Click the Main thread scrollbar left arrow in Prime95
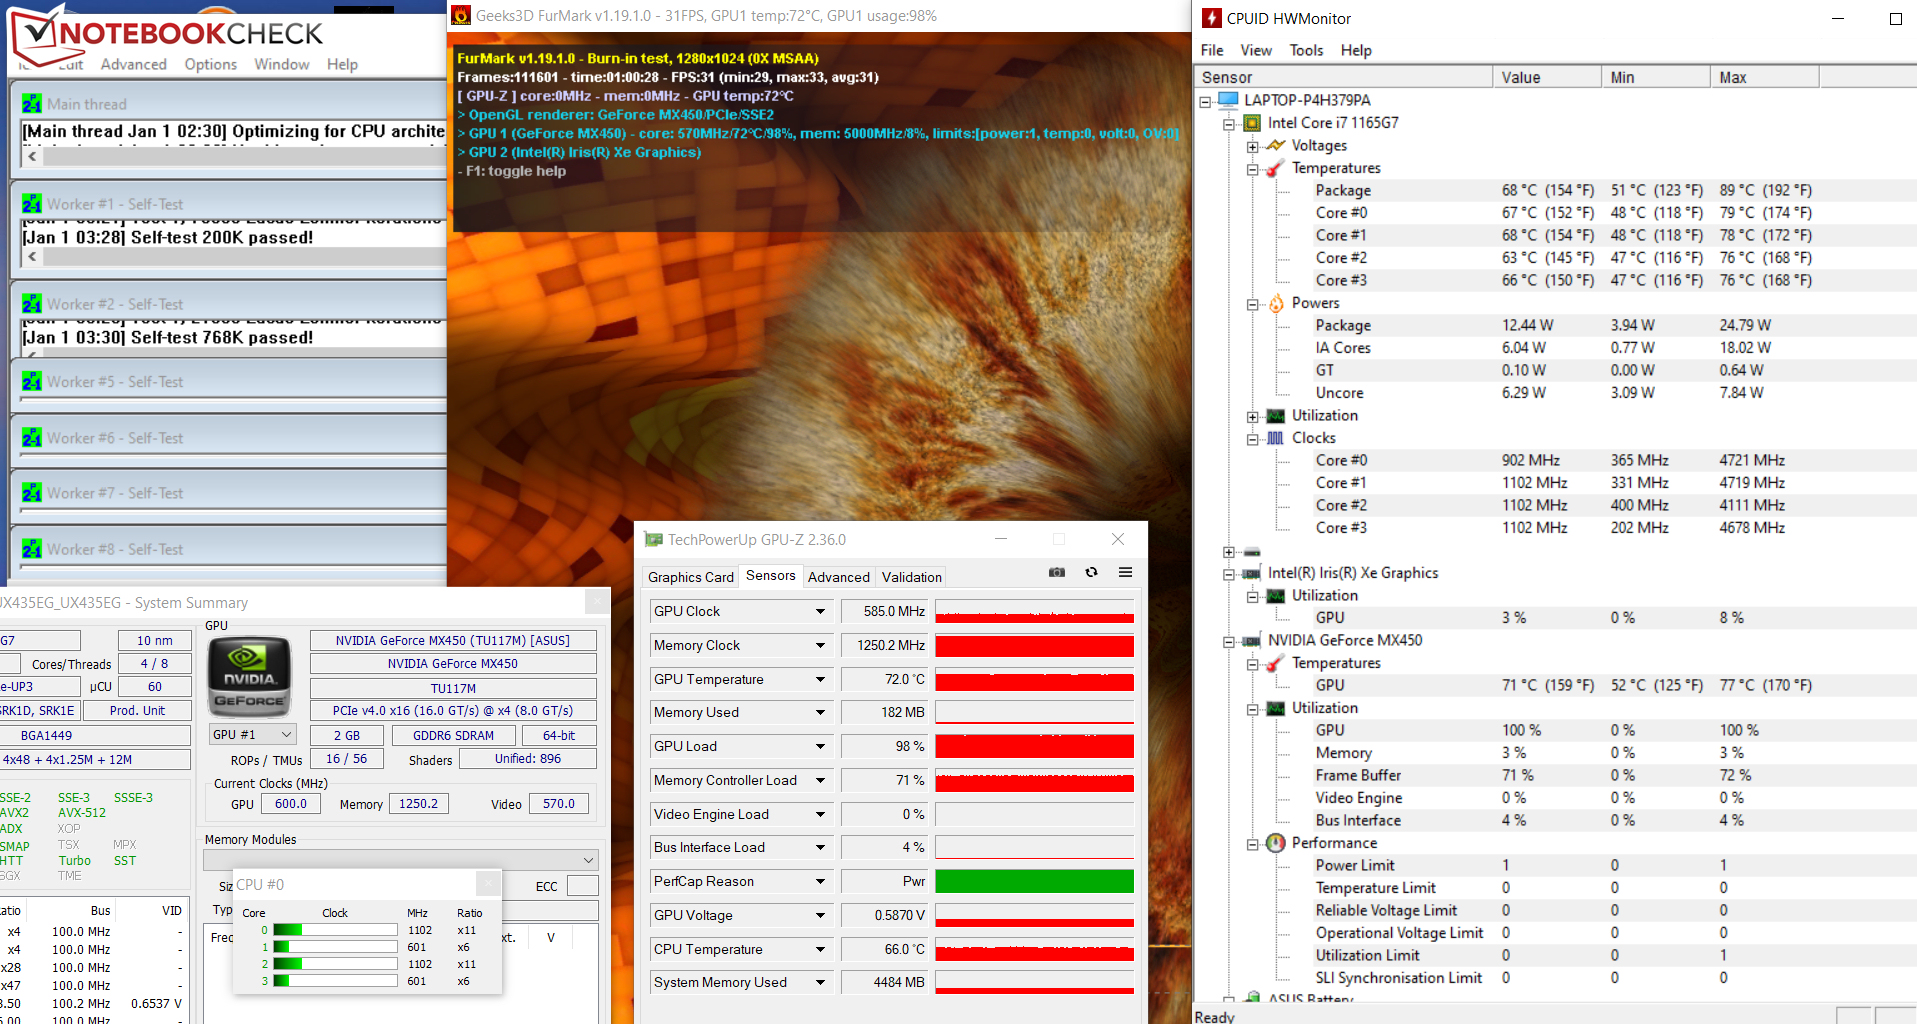Screen dimensions: 1917x1024 (32, 156)
